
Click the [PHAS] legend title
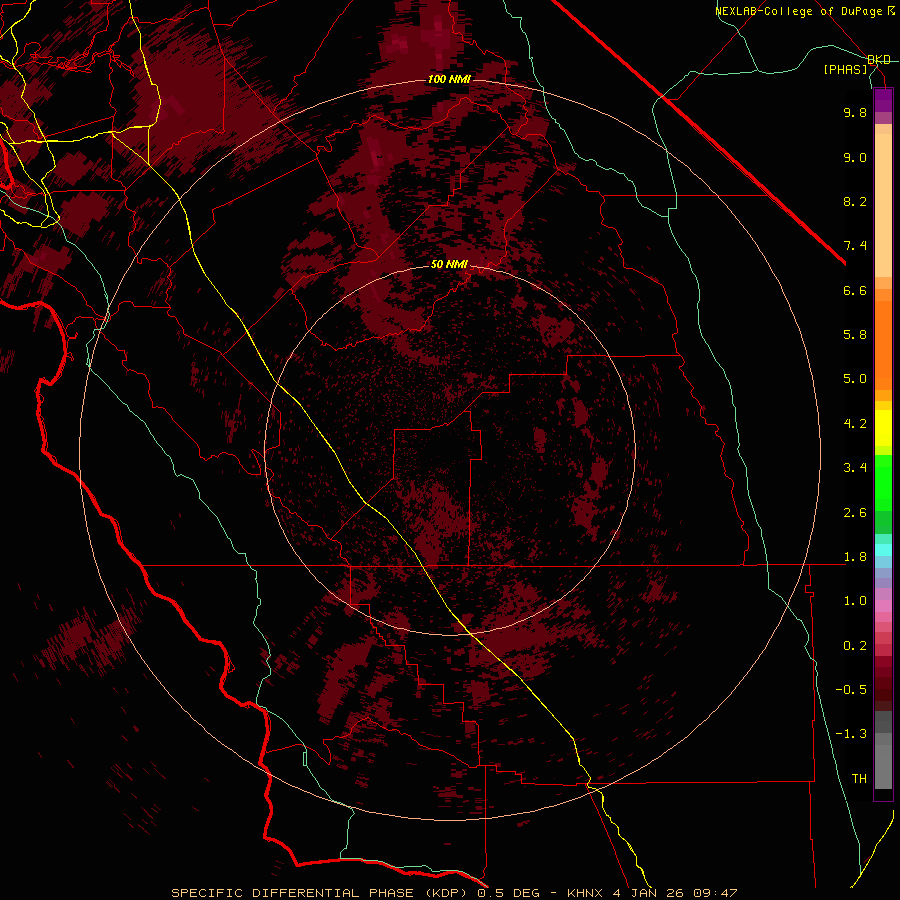(x=845, y=69)
